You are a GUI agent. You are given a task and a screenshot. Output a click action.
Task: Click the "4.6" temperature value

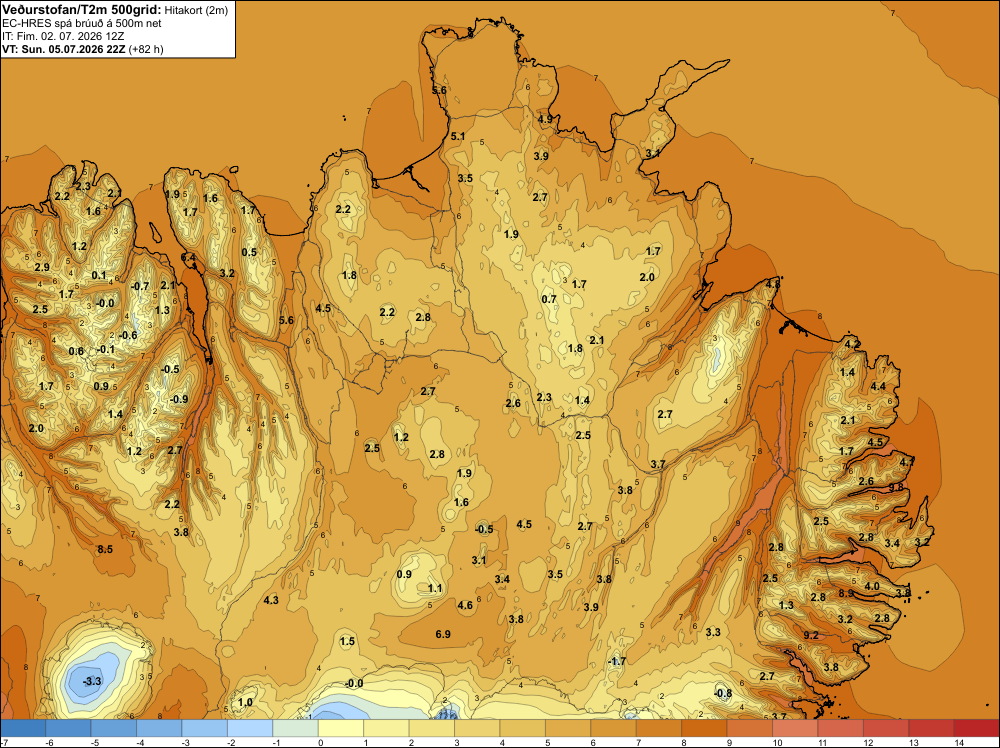pos(465,605)
